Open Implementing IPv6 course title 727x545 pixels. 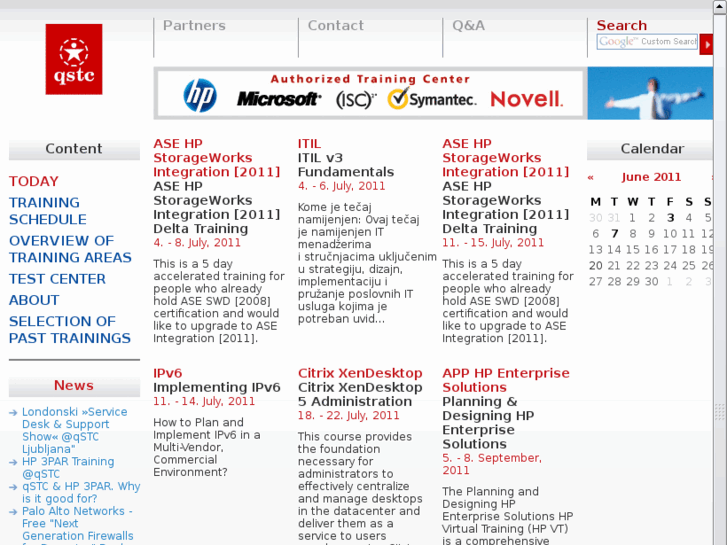point(217,387)
